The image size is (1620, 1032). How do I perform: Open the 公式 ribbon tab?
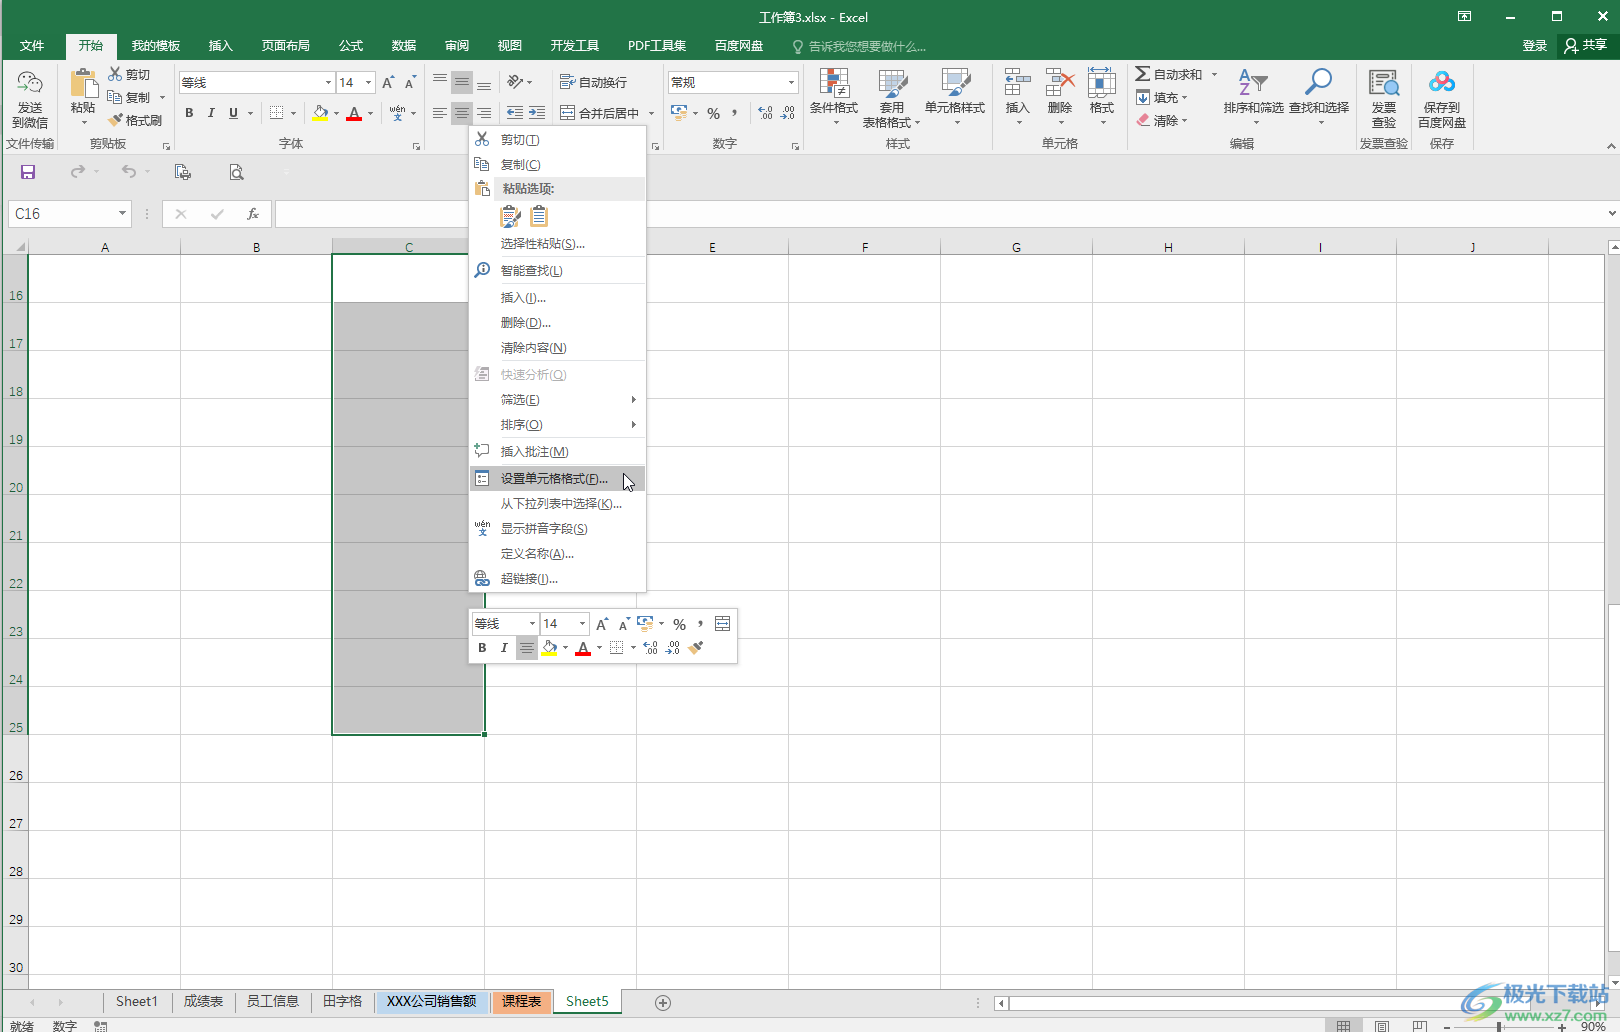click(x=351, y=46)
